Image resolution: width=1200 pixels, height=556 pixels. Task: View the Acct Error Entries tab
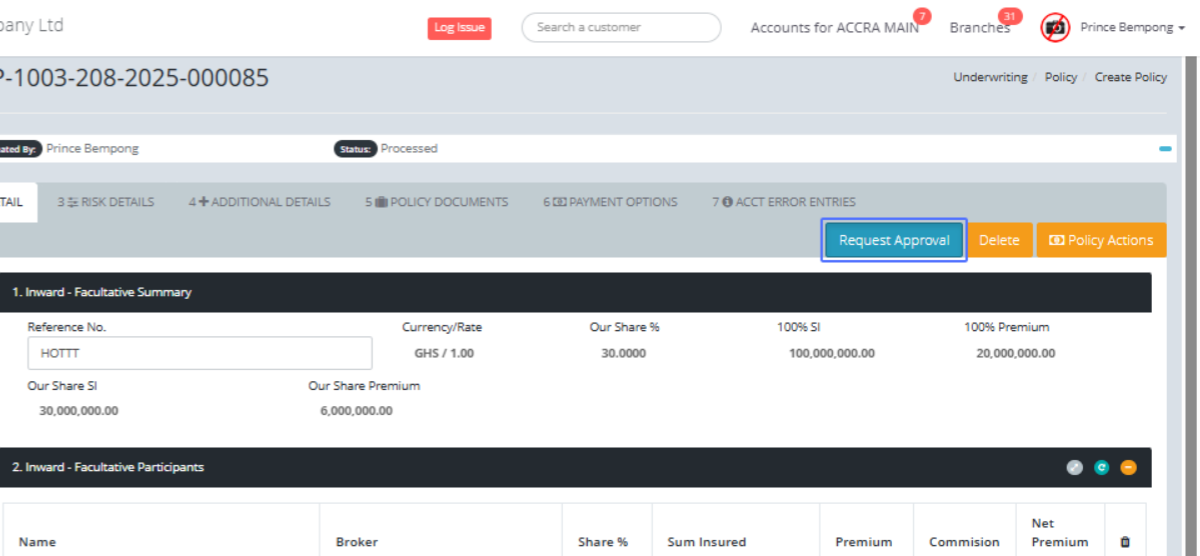[783, 202]
